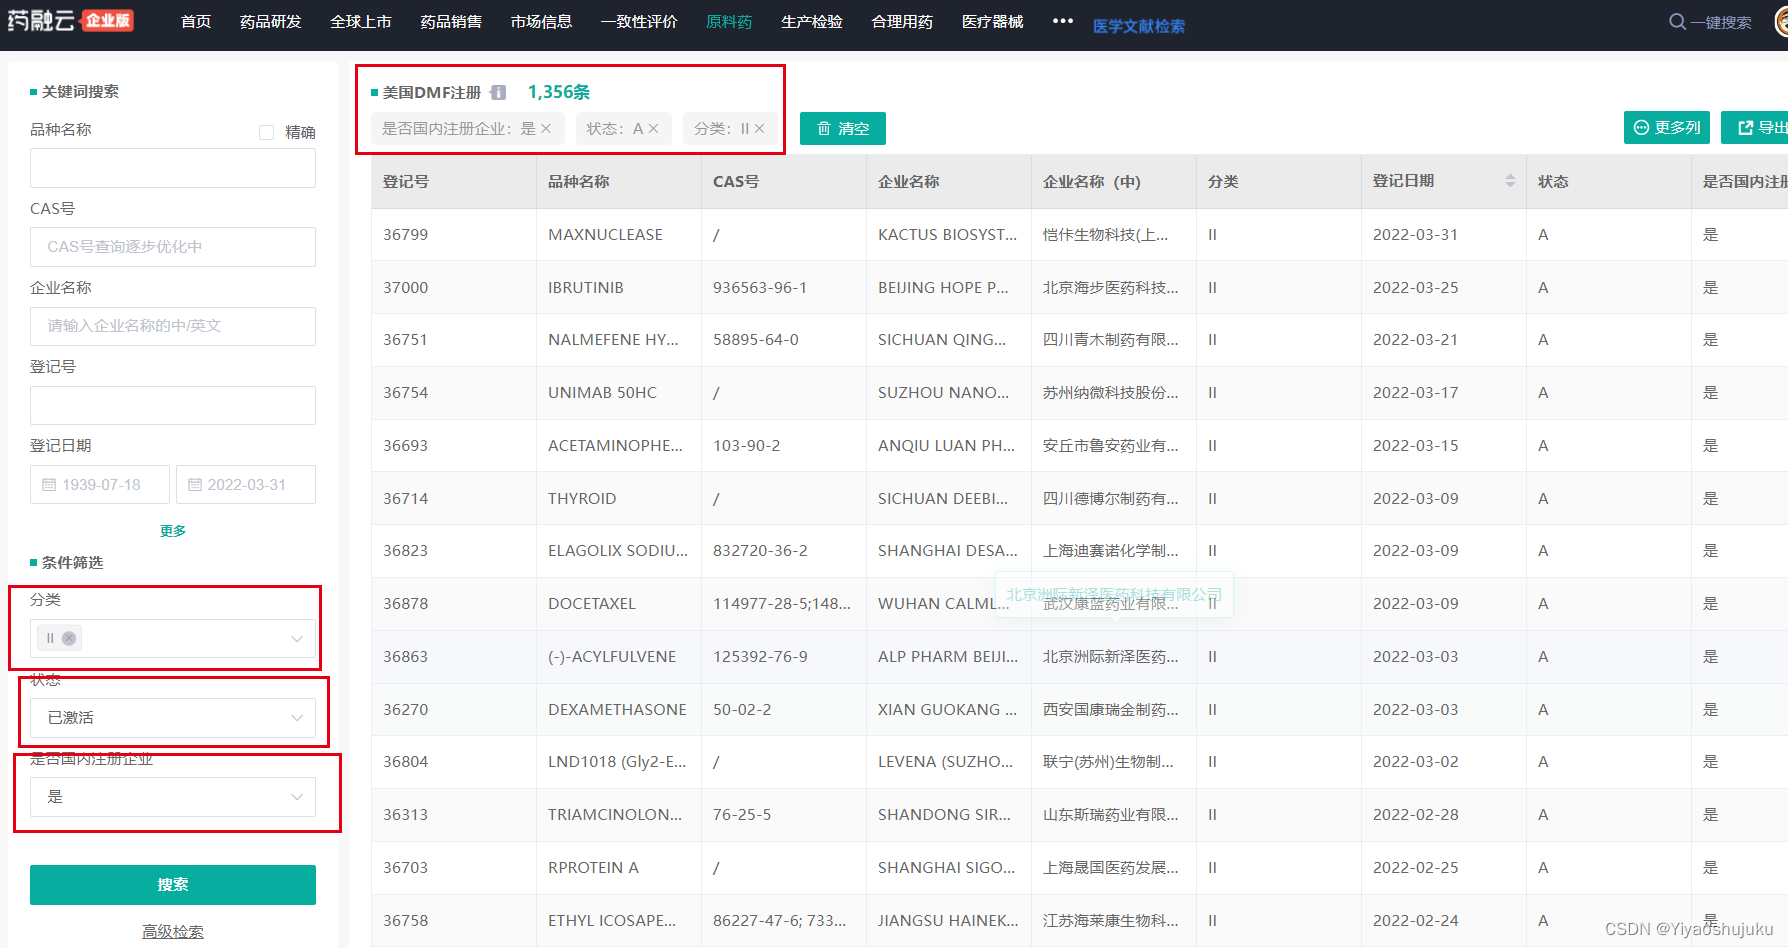Sort by 登记日期 using the sort arrows
Image resolution: width=1788 pixels, height=948 pixels.
[x=1510, y=181]
